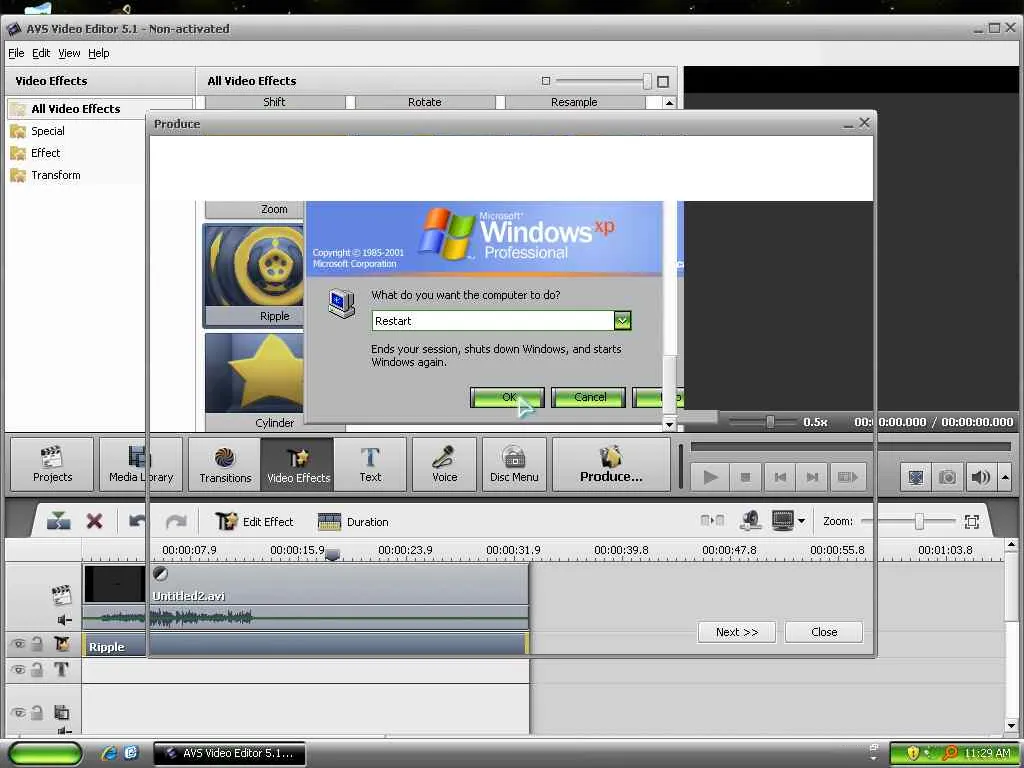Click the Produce... toolbar button
This screenshot has width=1024, height=768.
click(611, 464)
